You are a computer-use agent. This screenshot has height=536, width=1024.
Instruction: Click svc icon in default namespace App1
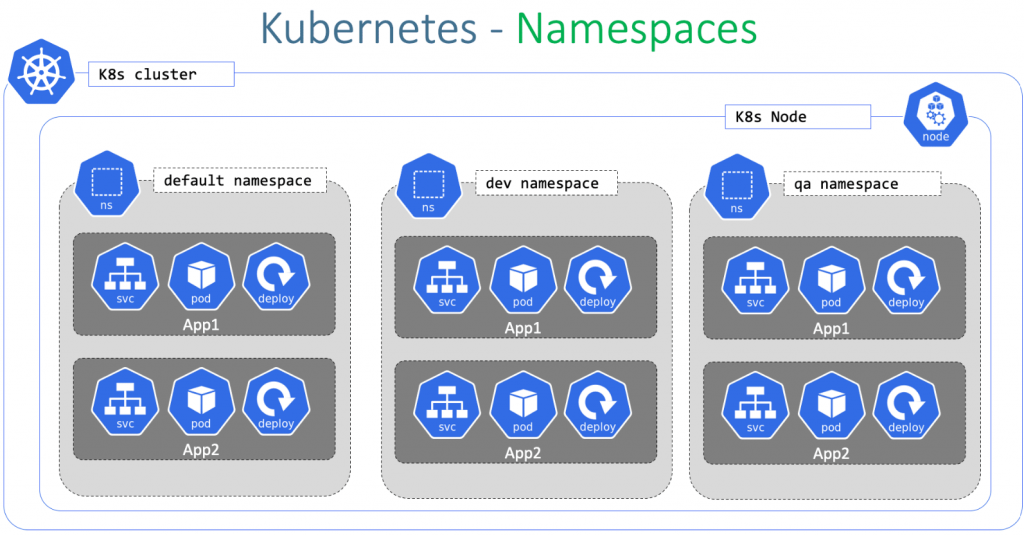click(125, 277)
